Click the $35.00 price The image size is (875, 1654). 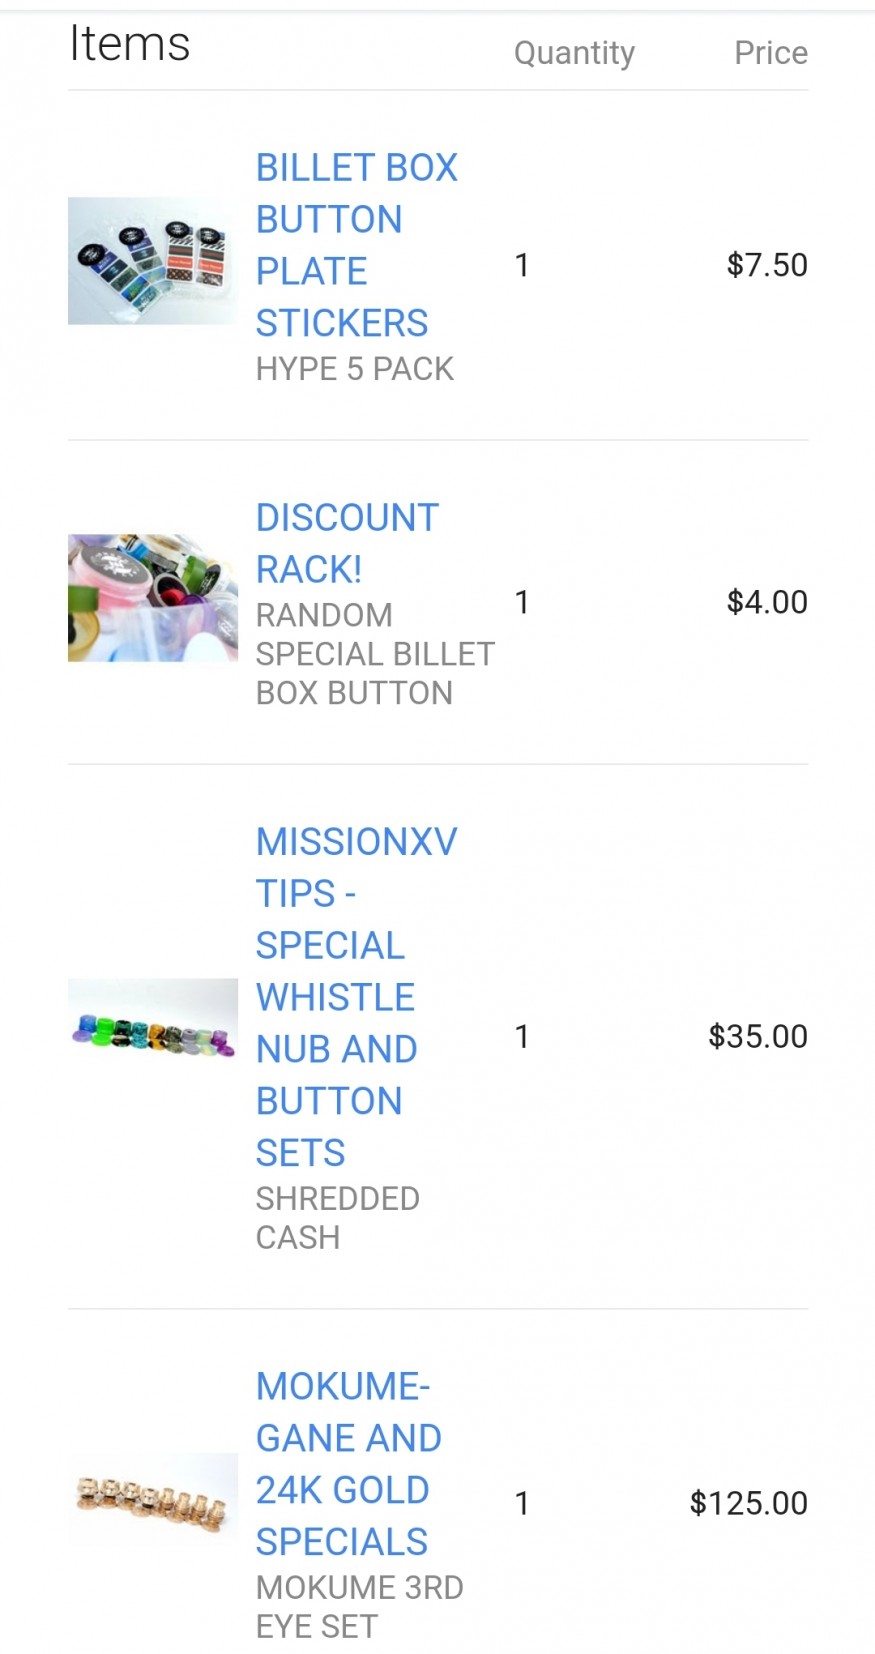(x=758, y=1036)
